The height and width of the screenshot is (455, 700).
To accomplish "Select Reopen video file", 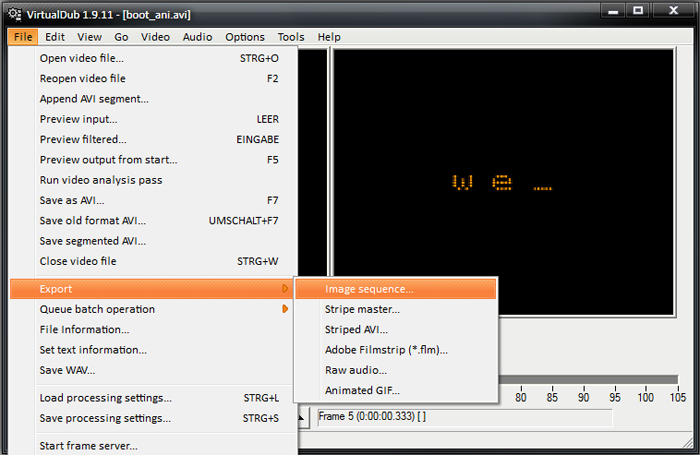I will click(x=153, y=79).
